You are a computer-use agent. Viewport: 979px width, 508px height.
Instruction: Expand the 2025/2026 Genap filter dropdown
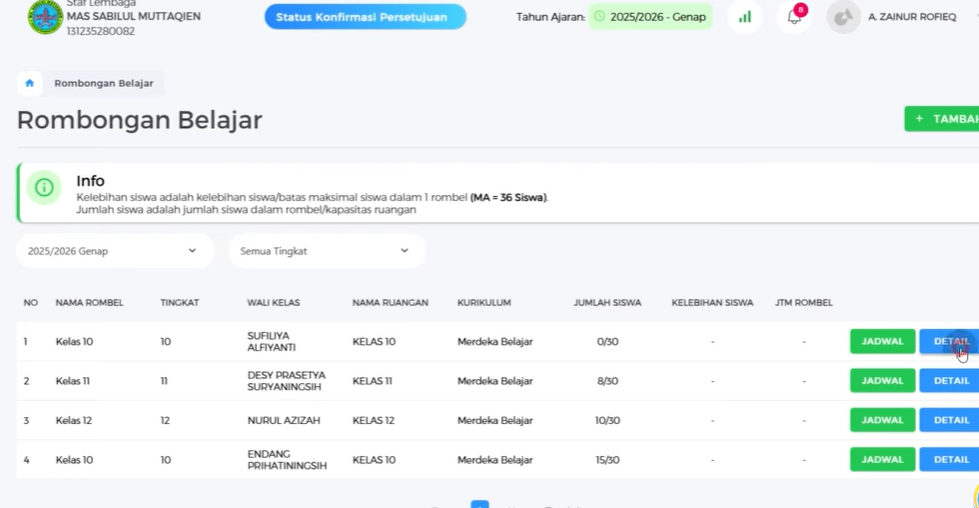click(x=115, y=251)
